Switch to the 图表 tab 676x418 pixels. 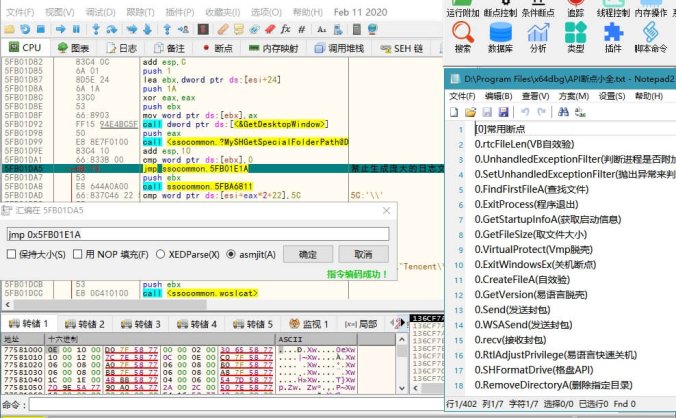click(x=73, y=48)
